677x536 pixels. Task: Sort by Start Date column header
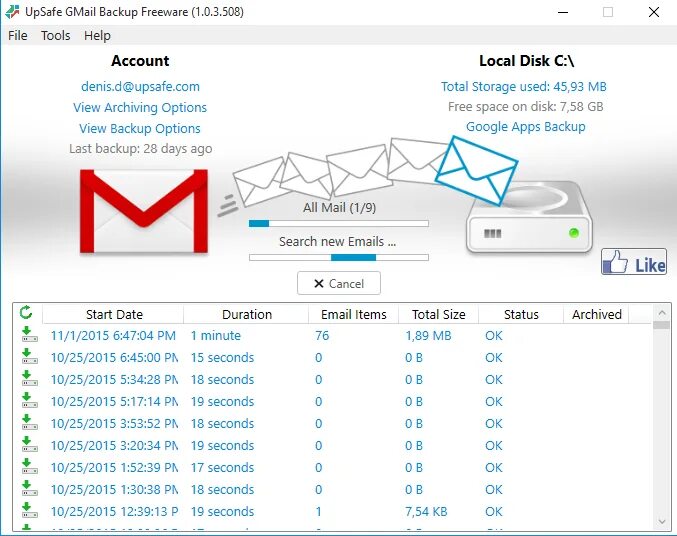[114, 314]
